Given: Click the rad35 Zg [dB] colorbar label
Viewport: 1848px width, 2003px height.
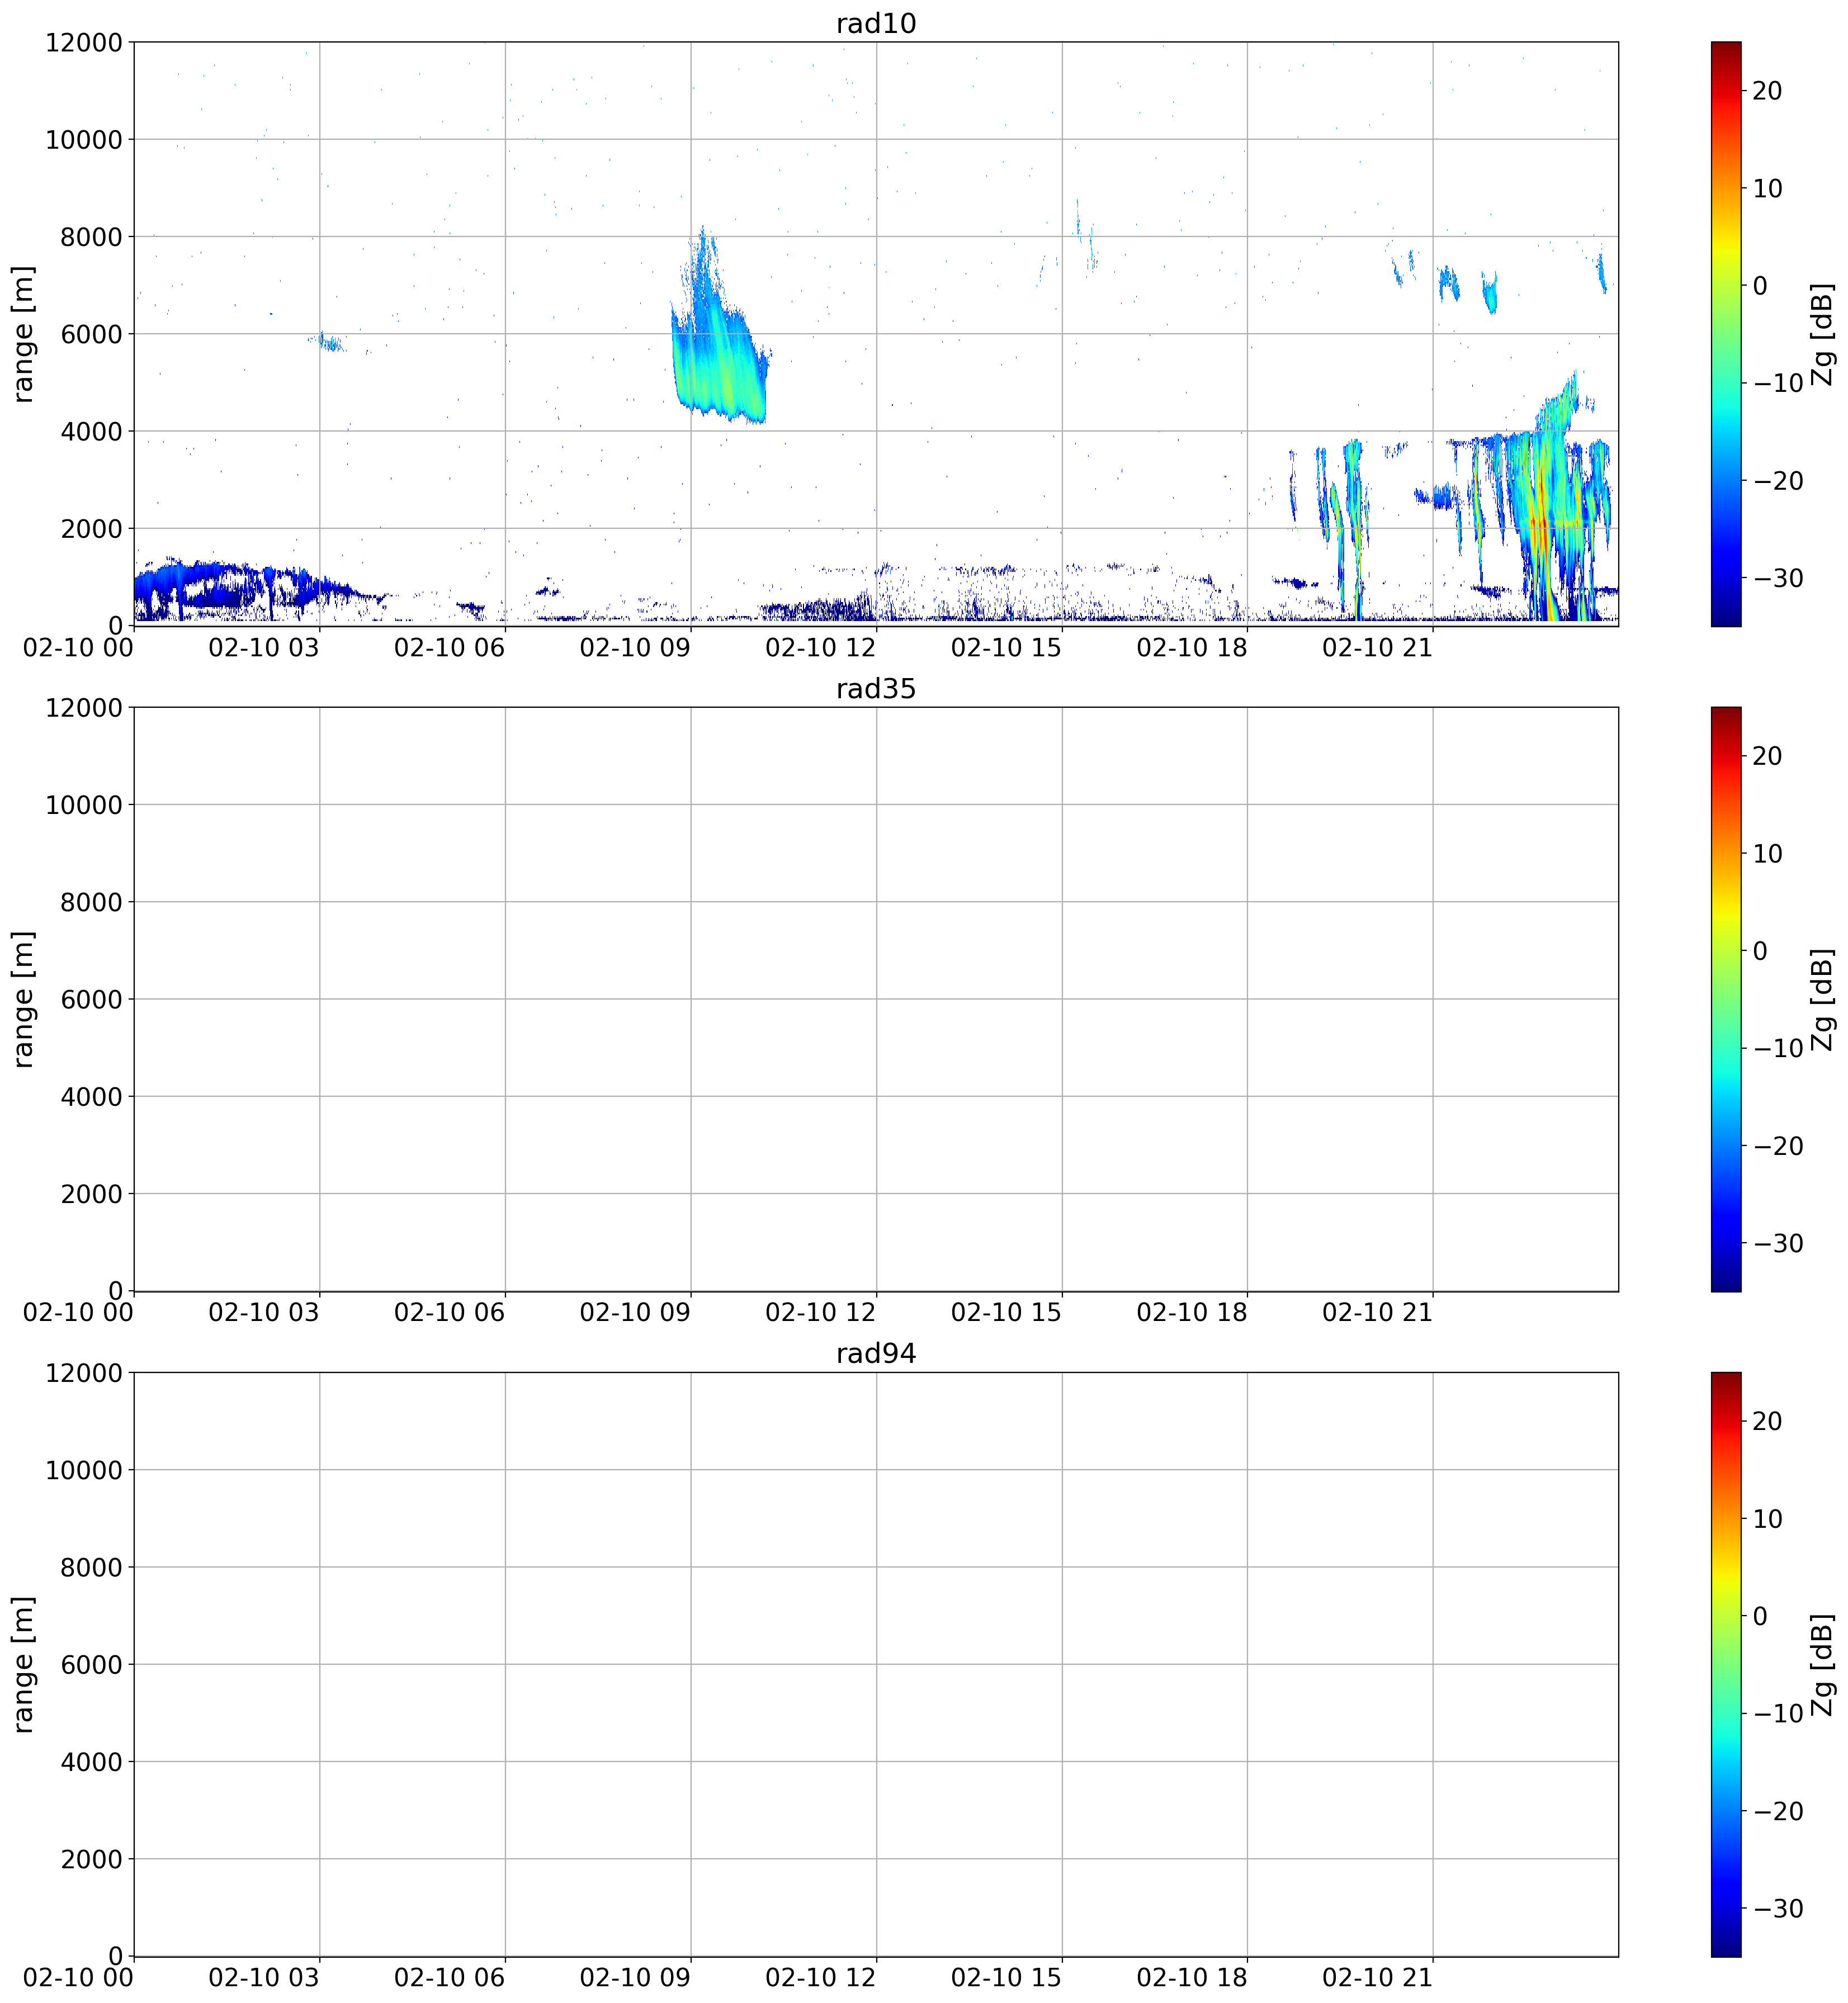Looking at the screenshot, I should pos(1823,1000).
